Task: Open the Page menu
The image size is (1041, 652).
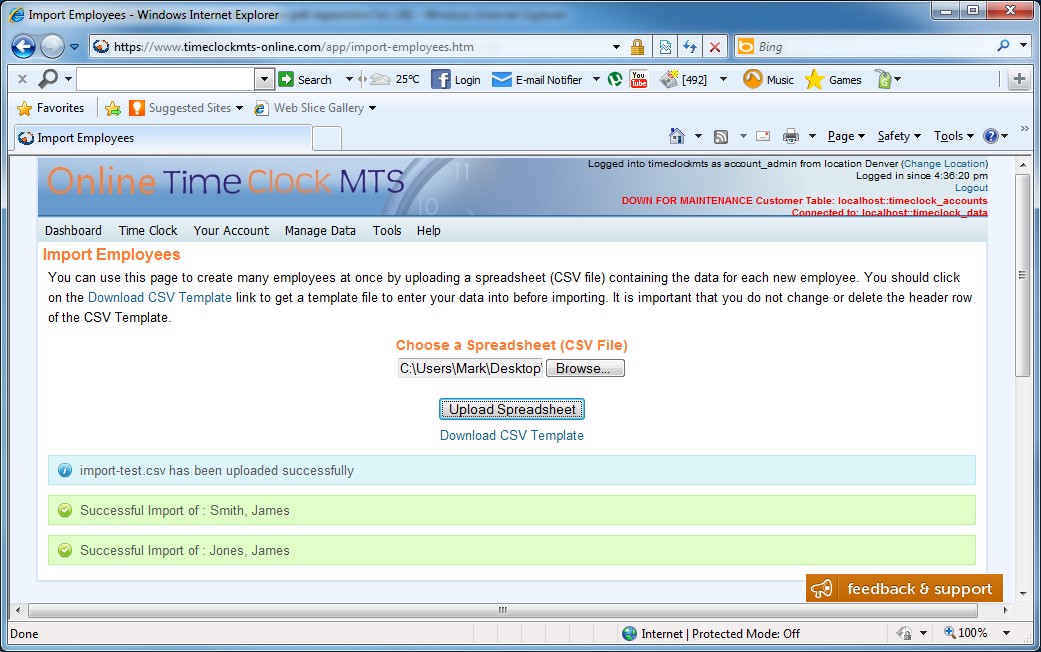Action: pos(846,135)
